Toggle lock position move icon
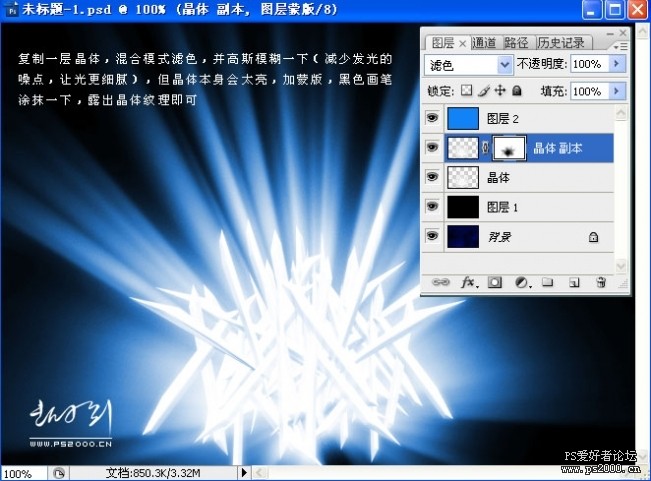This screenshot has width=651, height=481. [500, 90]
